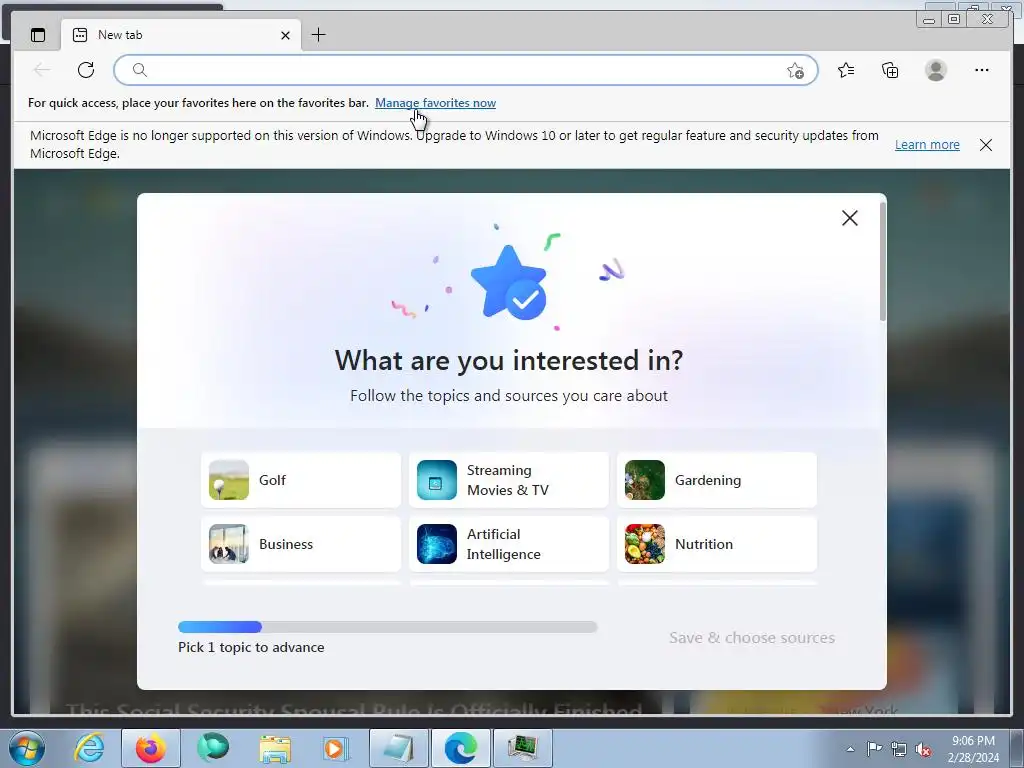This screenshot has width=1024, height=768.
Task: Go back with the back arrow
Action: pos(42,70)
